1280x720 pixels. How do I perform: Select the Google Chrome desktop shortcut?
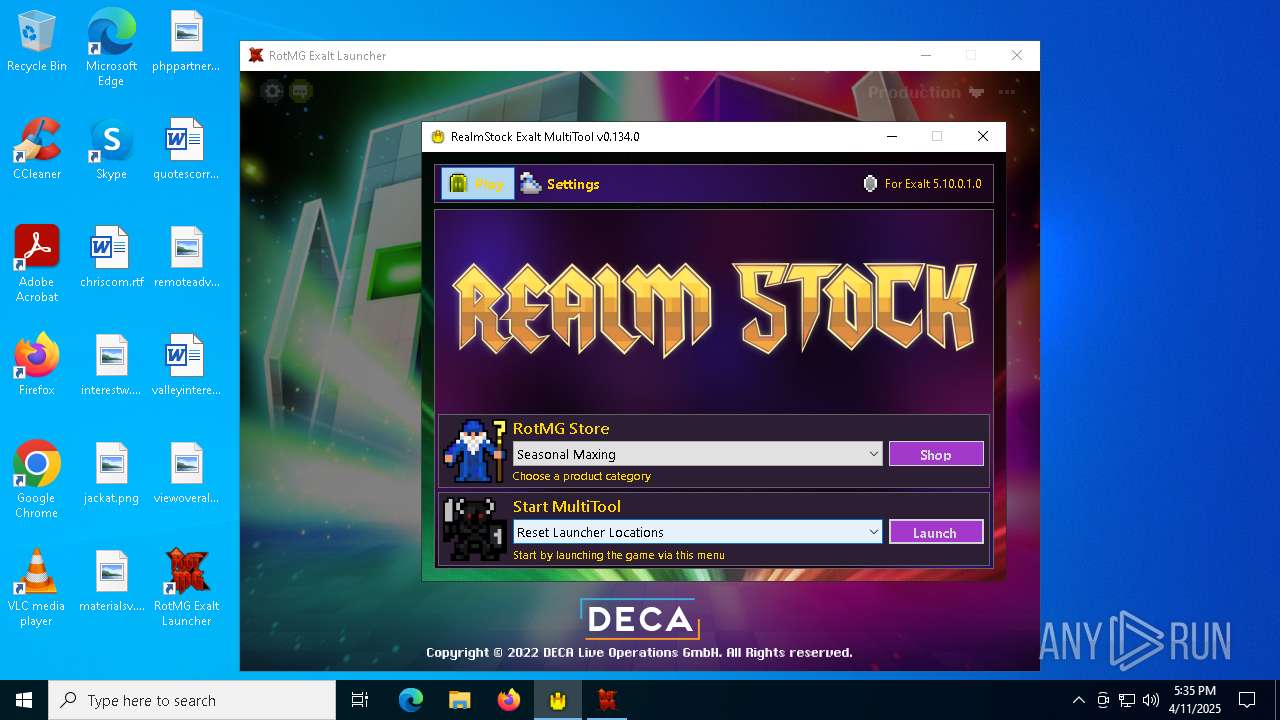tap(37, 480)
